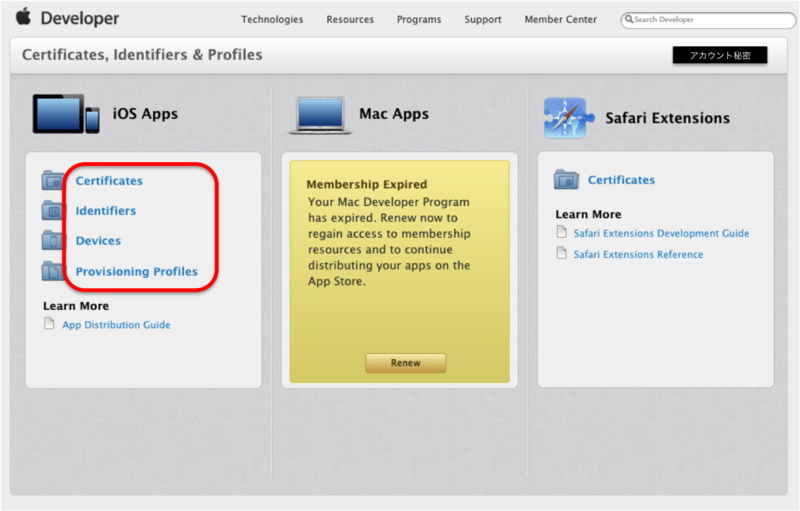Open the Resources menu
This screenshot has height=511, width=800.
(x=350, y=19)
